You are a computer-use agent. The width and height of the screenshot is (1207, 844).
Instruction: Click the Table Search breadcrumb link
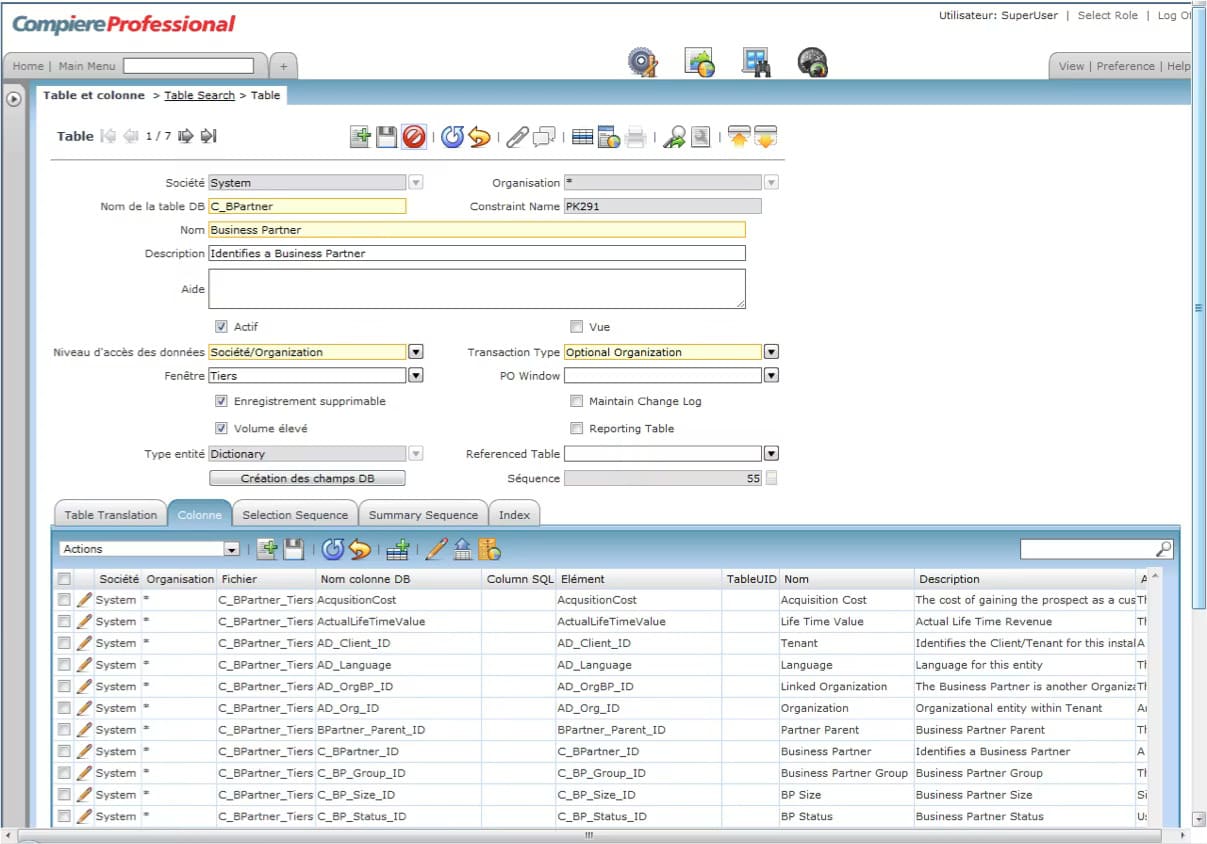[199, 95]
